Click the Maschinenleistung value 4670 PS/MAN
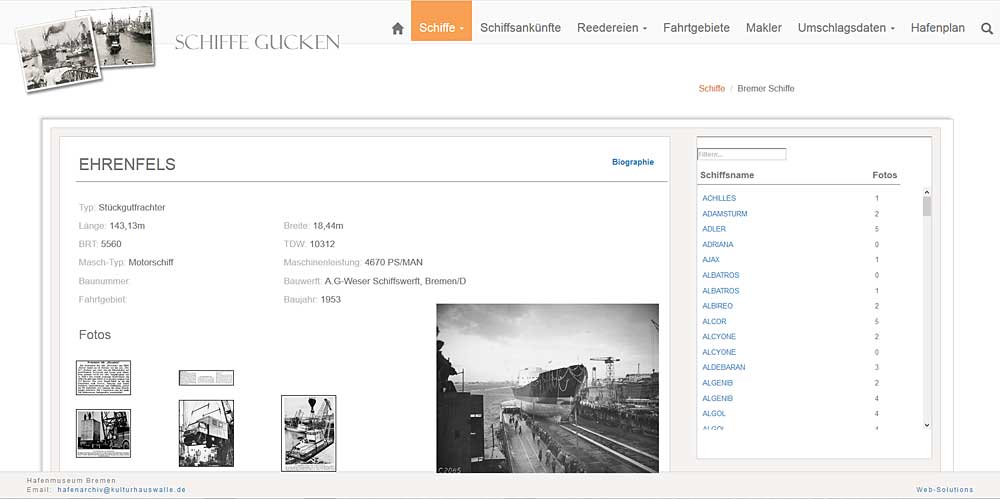This screenshot has width=1000, height=499. pos(393,262)
